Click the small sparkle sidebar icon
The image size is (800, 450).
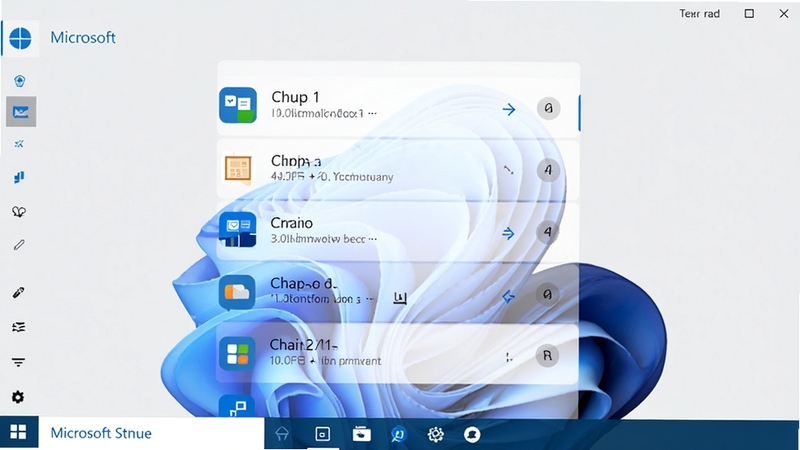(19, 144)
